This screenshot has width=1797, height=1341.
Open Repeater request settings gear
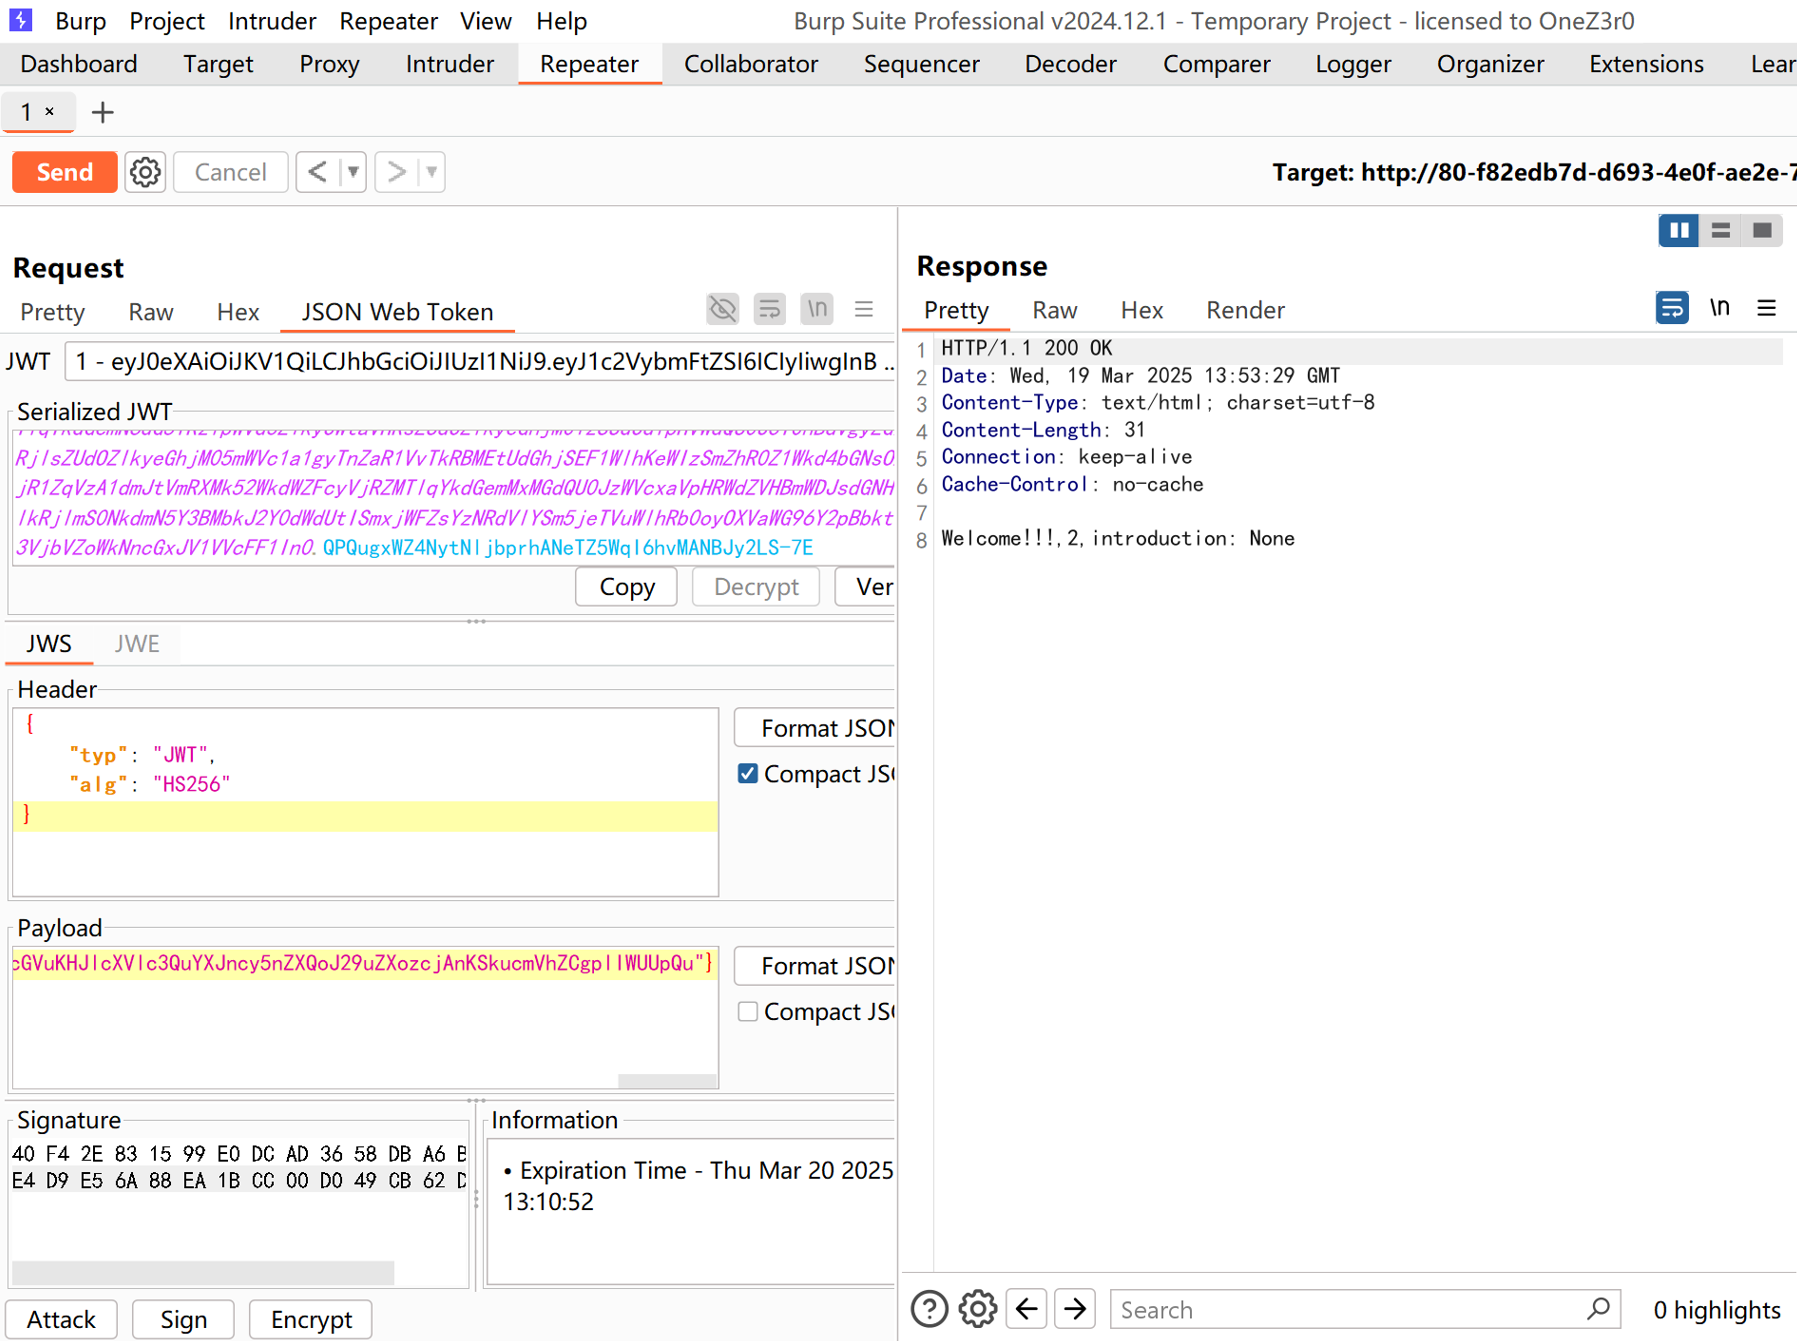click(145, 172)
